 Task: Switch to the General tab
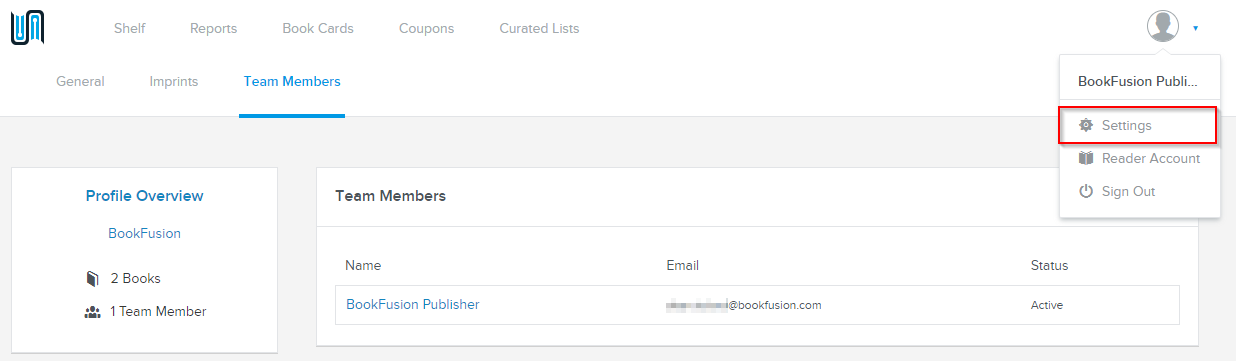pyautogui.click(x=80, y=81)
